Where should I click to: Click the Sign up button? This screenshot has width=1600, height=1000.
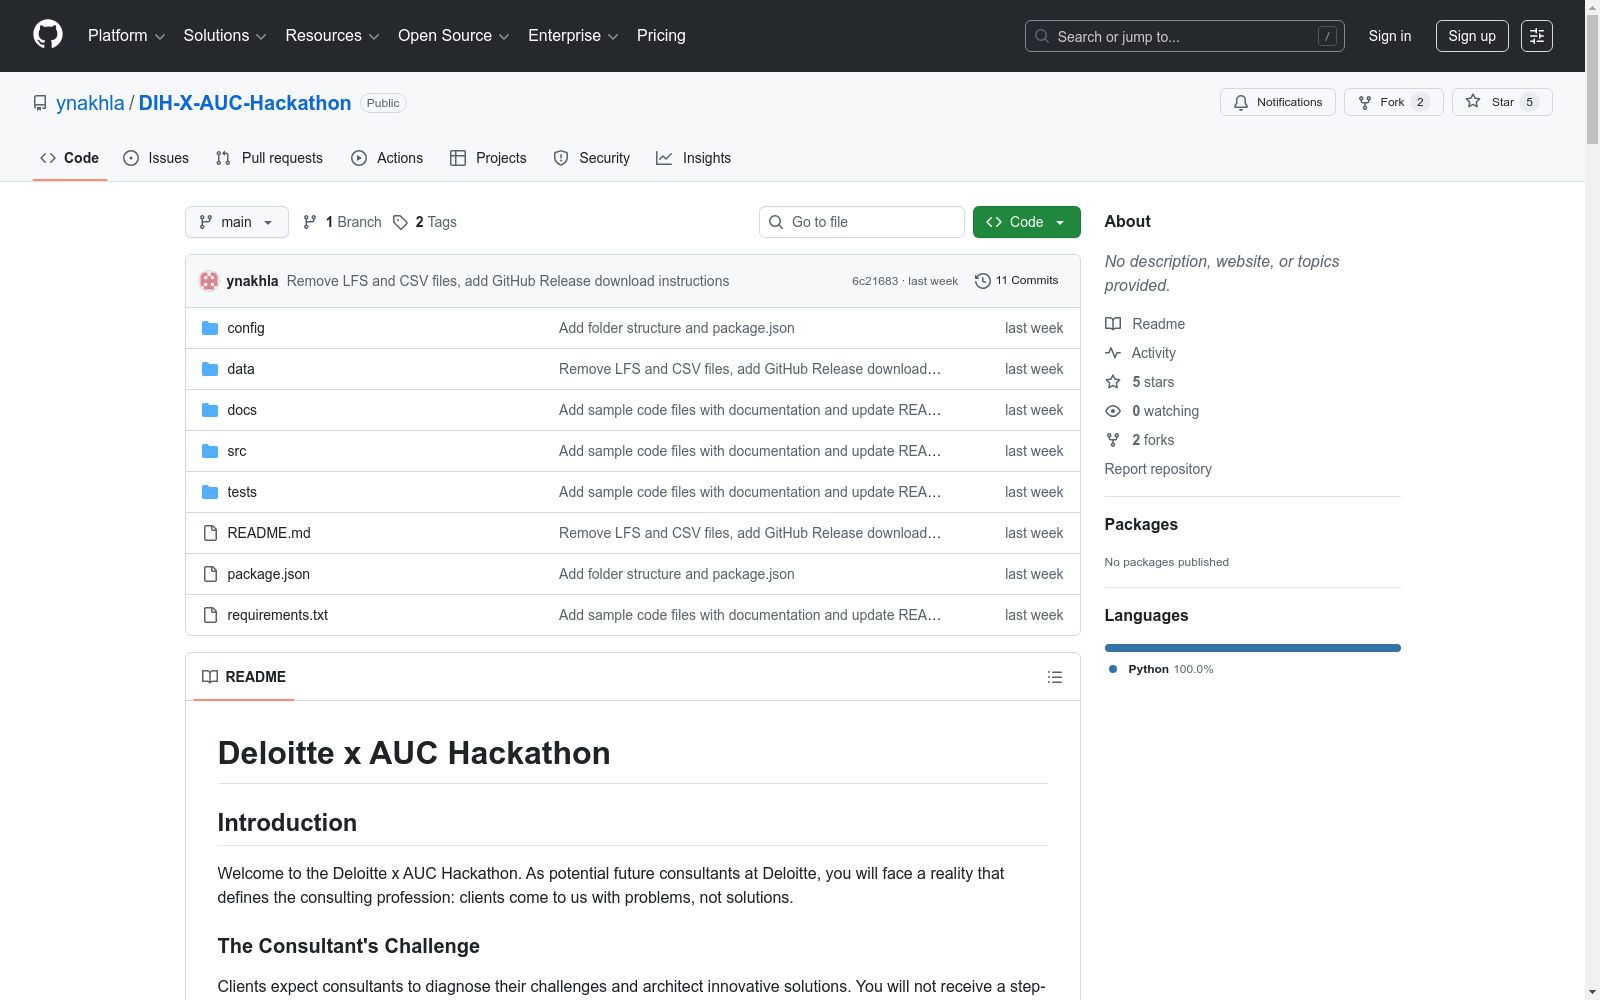(1472, 36)
